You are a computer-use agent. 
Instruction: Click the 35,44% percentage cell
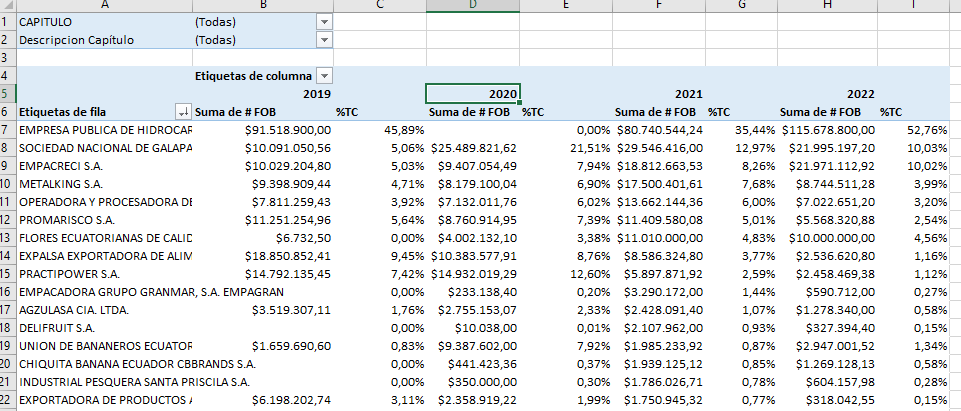coord(742,130)
